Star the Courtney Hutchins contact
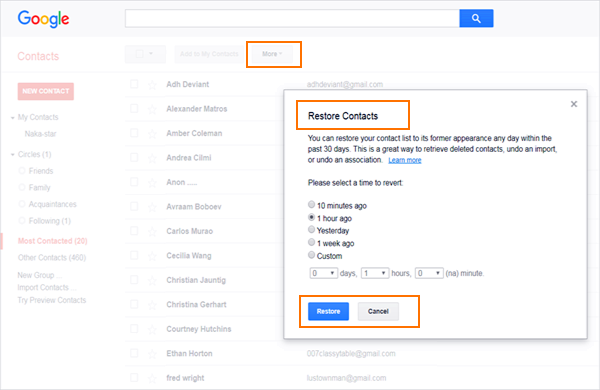 point(152,330)
